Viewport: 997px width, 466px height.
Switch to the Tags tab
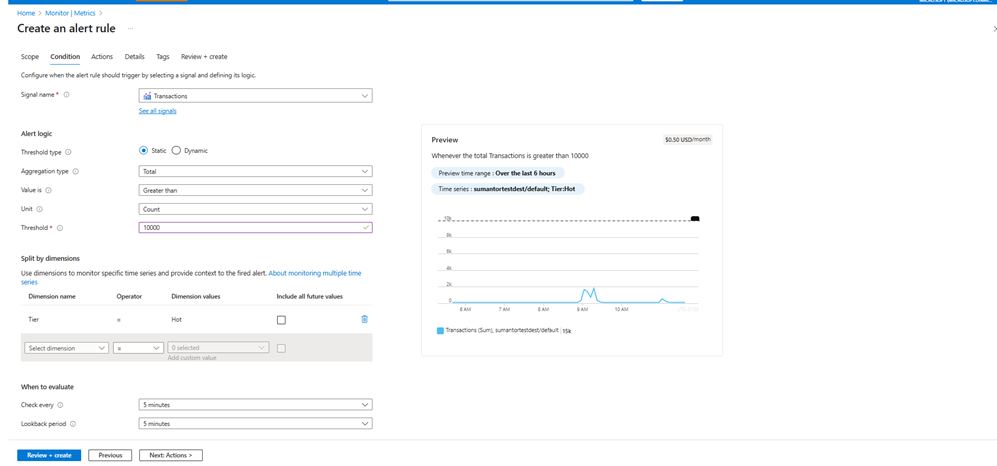[163, 57]
